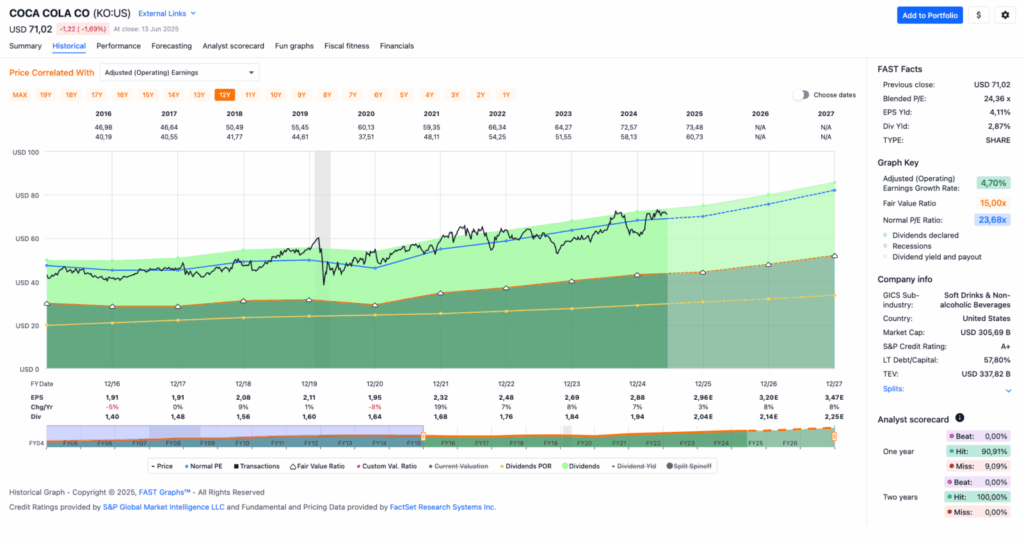The image size is (1024, 538).
Task: Enable Dividend Yld in chart legend
Action: click(x=633, y=466)
